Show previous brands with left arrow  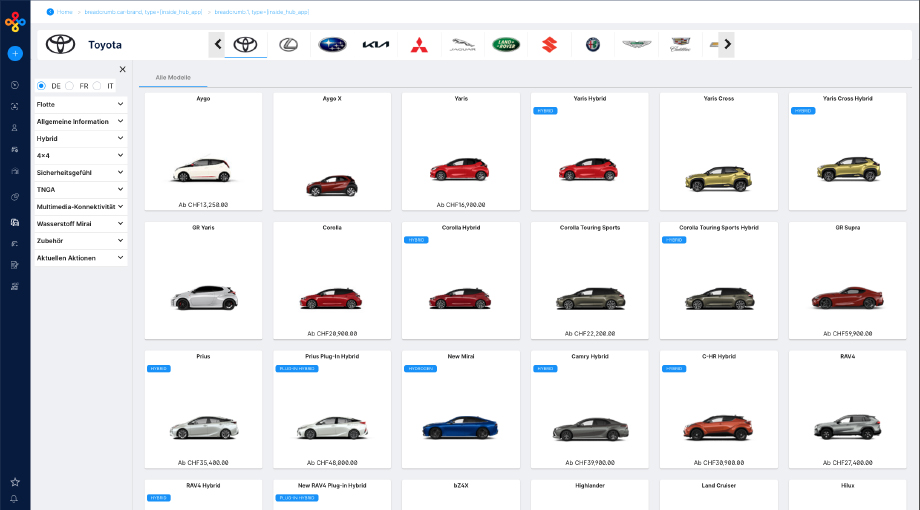pos(217,45)
